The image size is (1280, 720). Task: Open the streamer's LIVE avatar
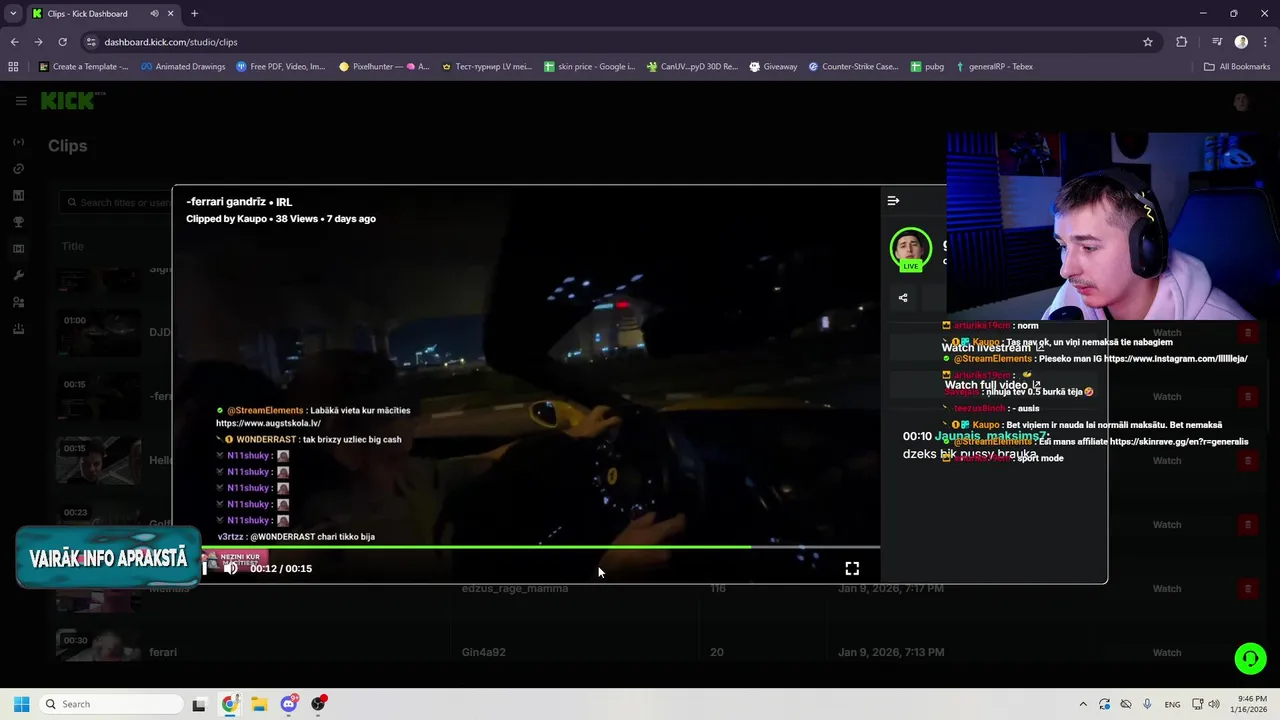pyautogui.click(x=911, y=248)
